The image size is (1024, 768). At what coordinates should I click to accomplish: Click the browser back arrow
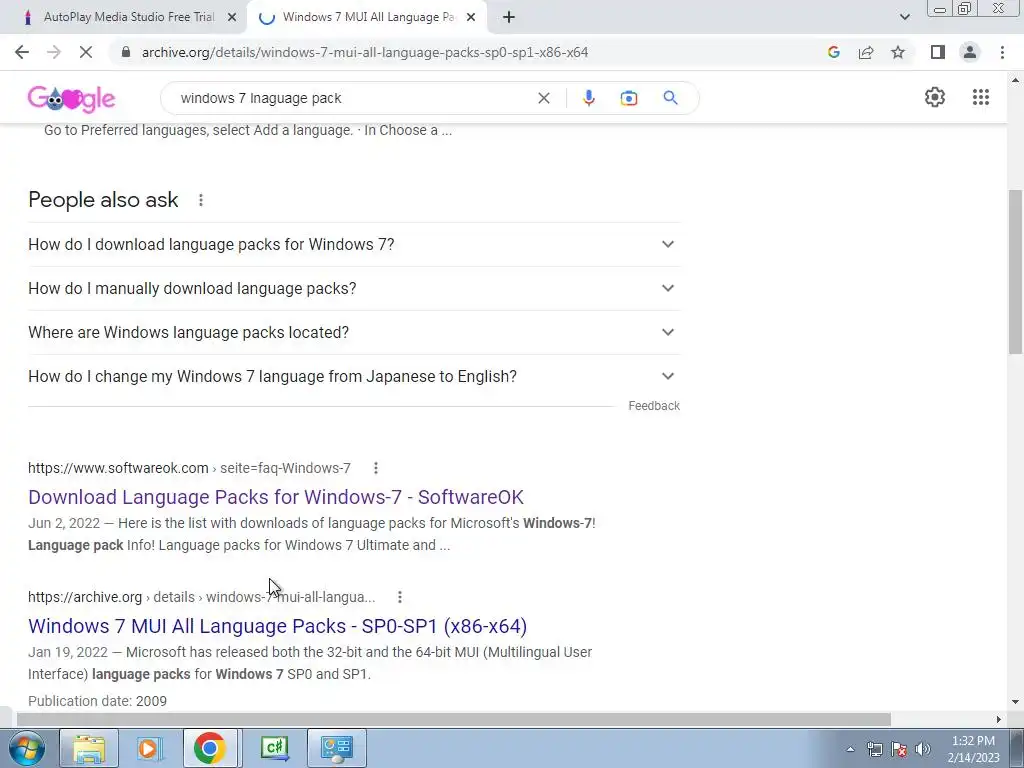[22, 52]
